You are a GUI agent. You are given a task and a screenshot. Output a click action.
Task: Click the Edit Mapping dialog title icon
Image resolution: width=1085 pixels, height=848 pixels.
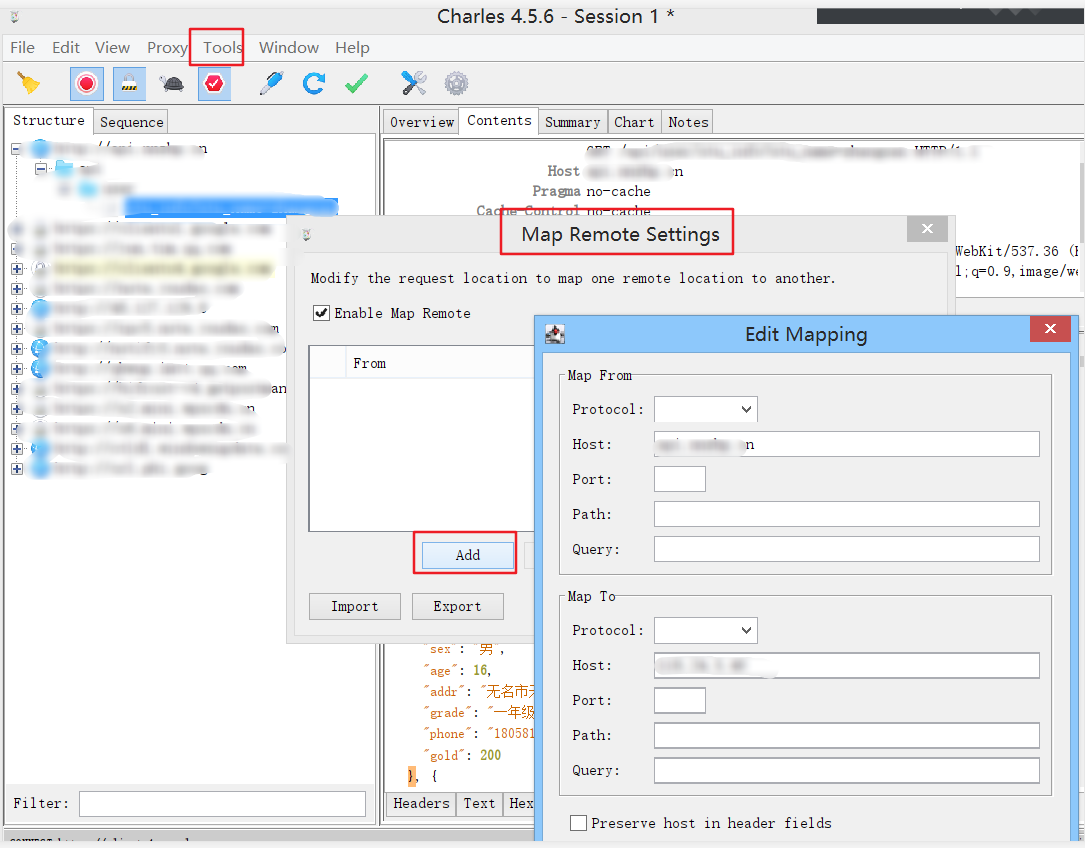click(x=555, y=334)
